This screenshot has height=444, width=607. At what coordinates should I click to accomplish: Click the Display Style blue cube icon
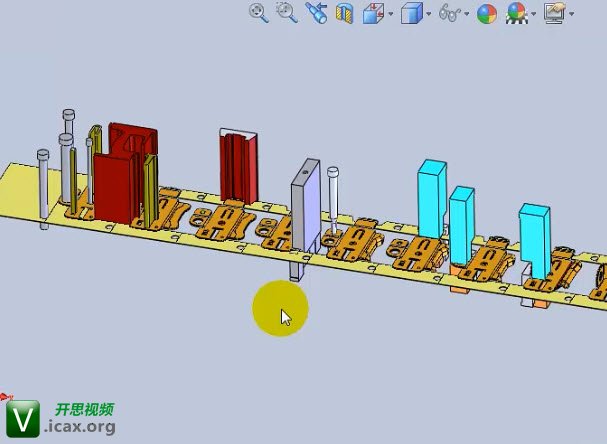point(412,14)
